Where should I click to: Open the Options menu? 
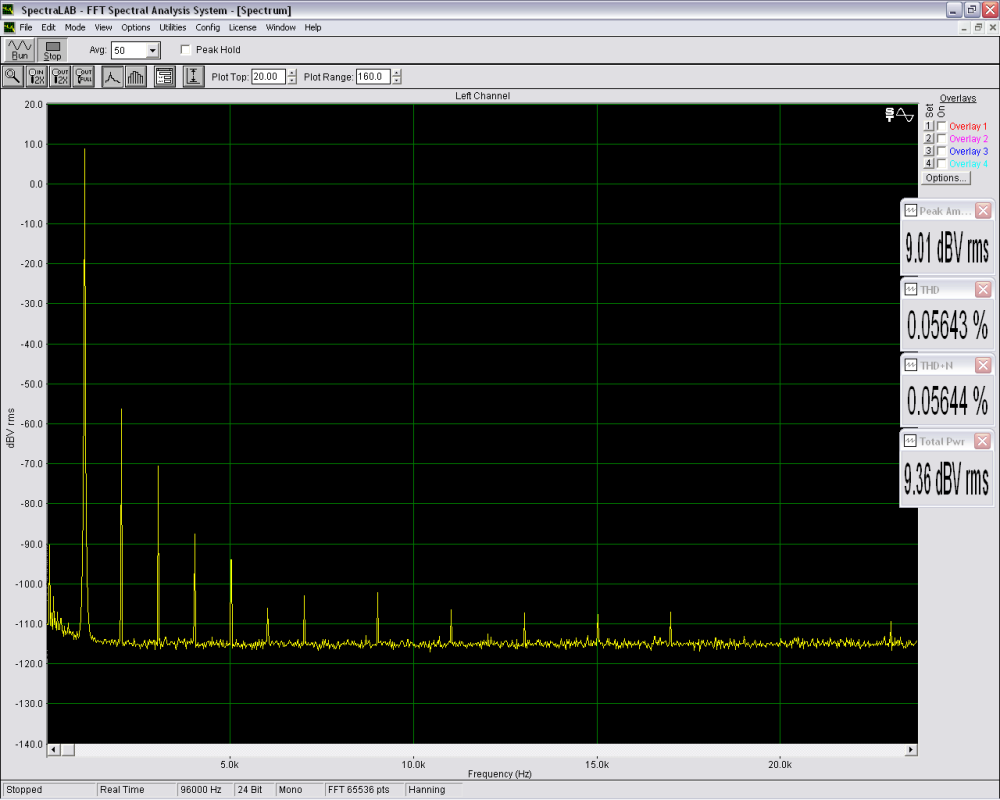(x=136, y=27)
